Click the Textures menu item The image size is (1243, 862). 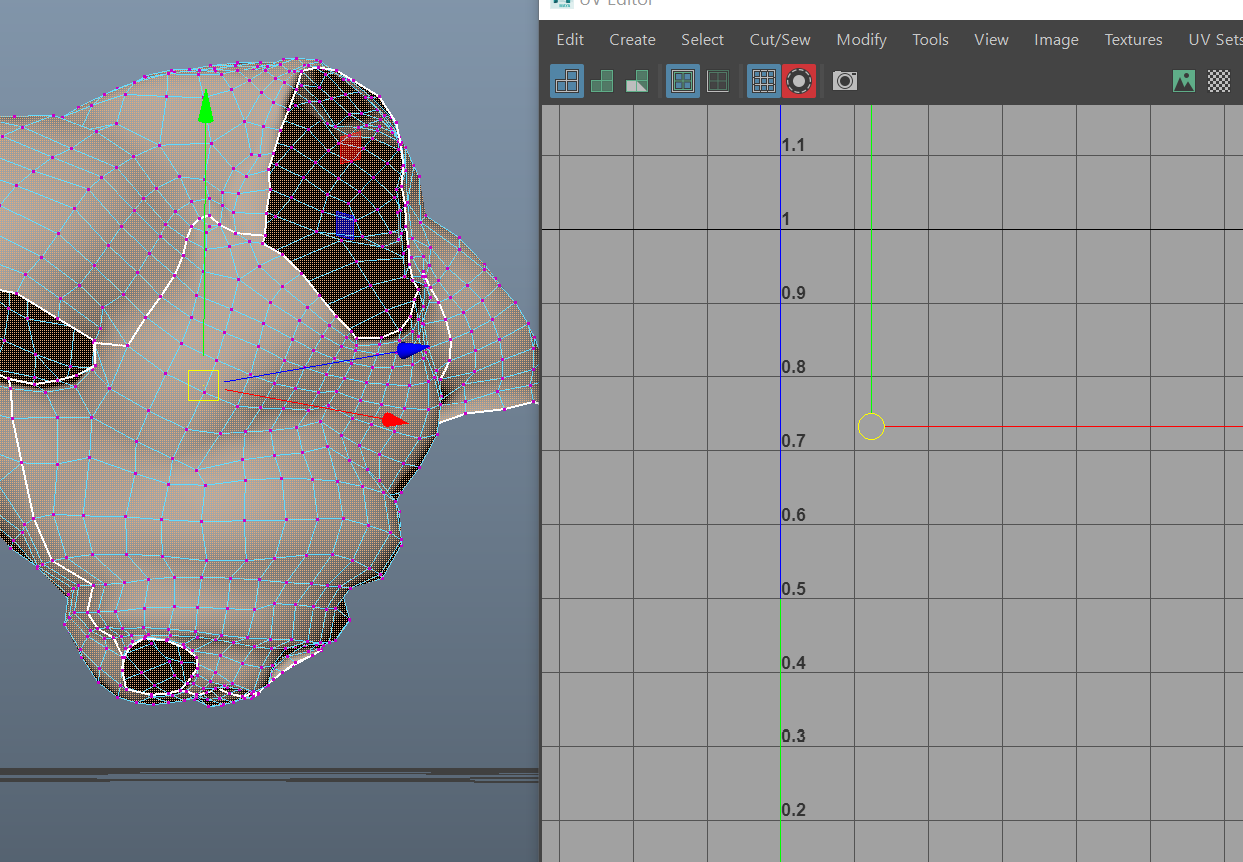(1133, 40)
